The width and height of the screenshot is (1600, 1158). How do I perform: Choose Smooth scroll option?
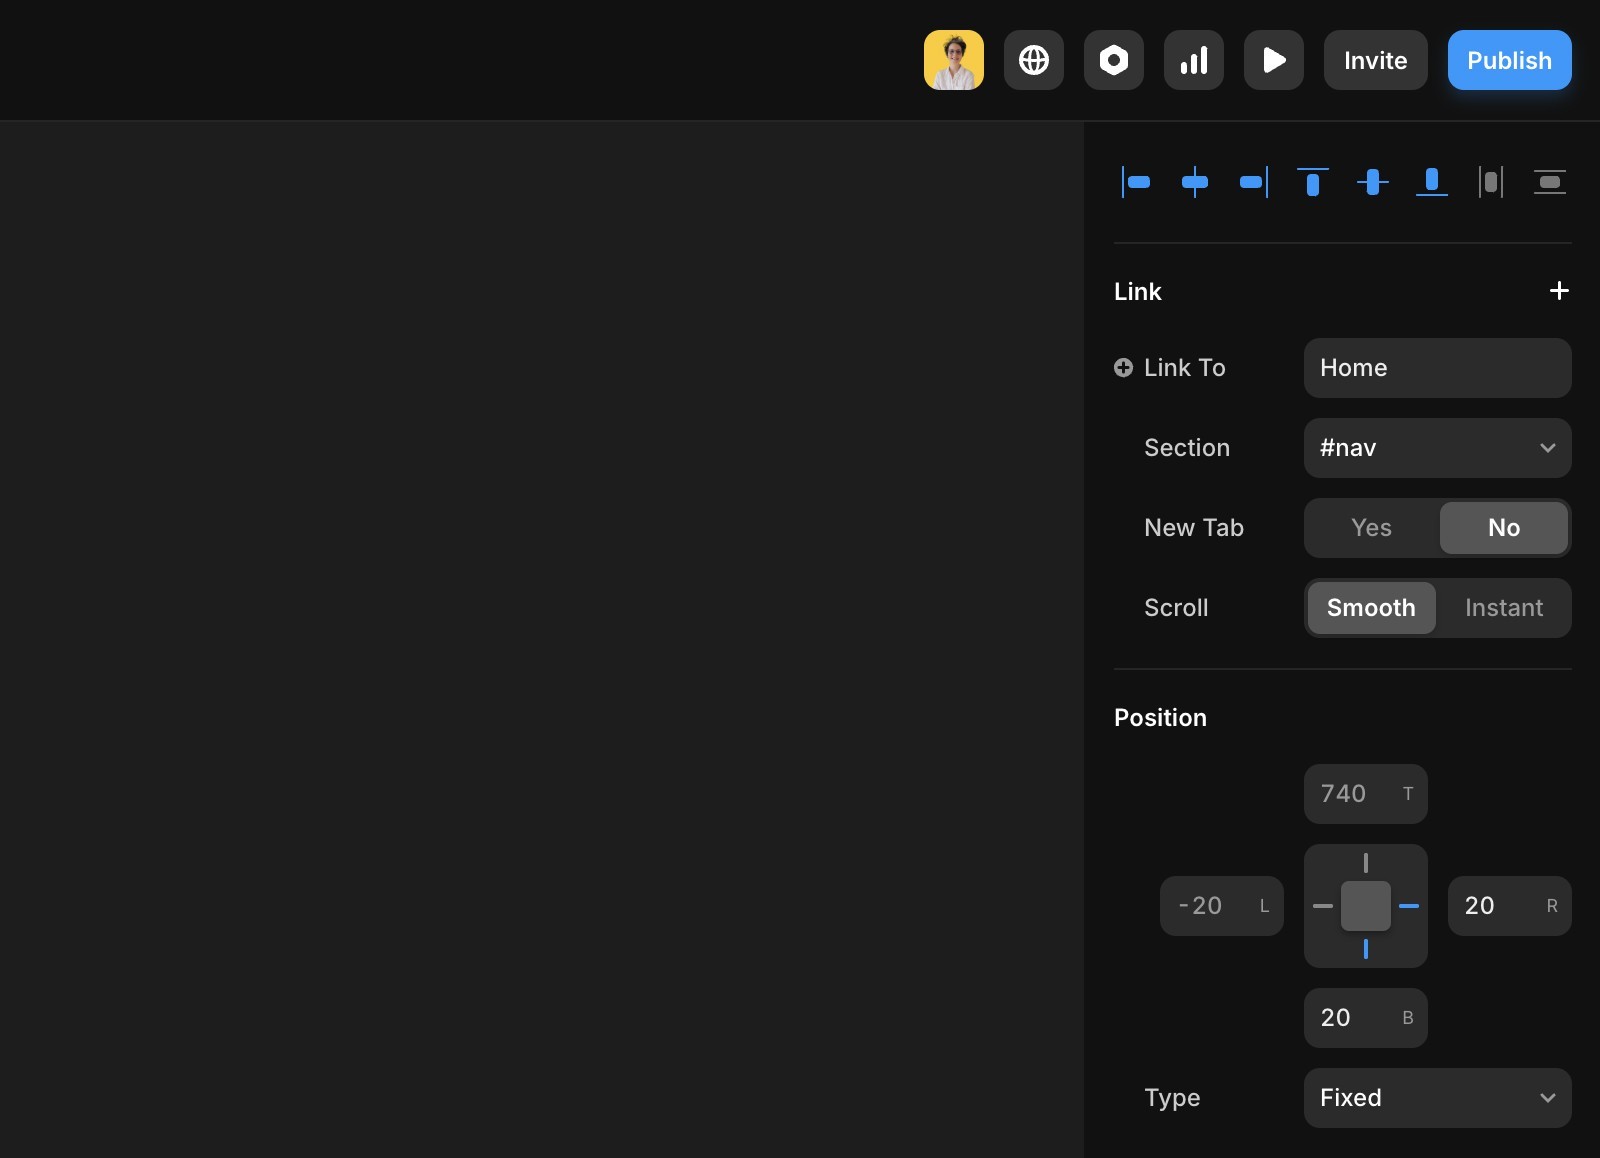click(x=1371, y=608)
